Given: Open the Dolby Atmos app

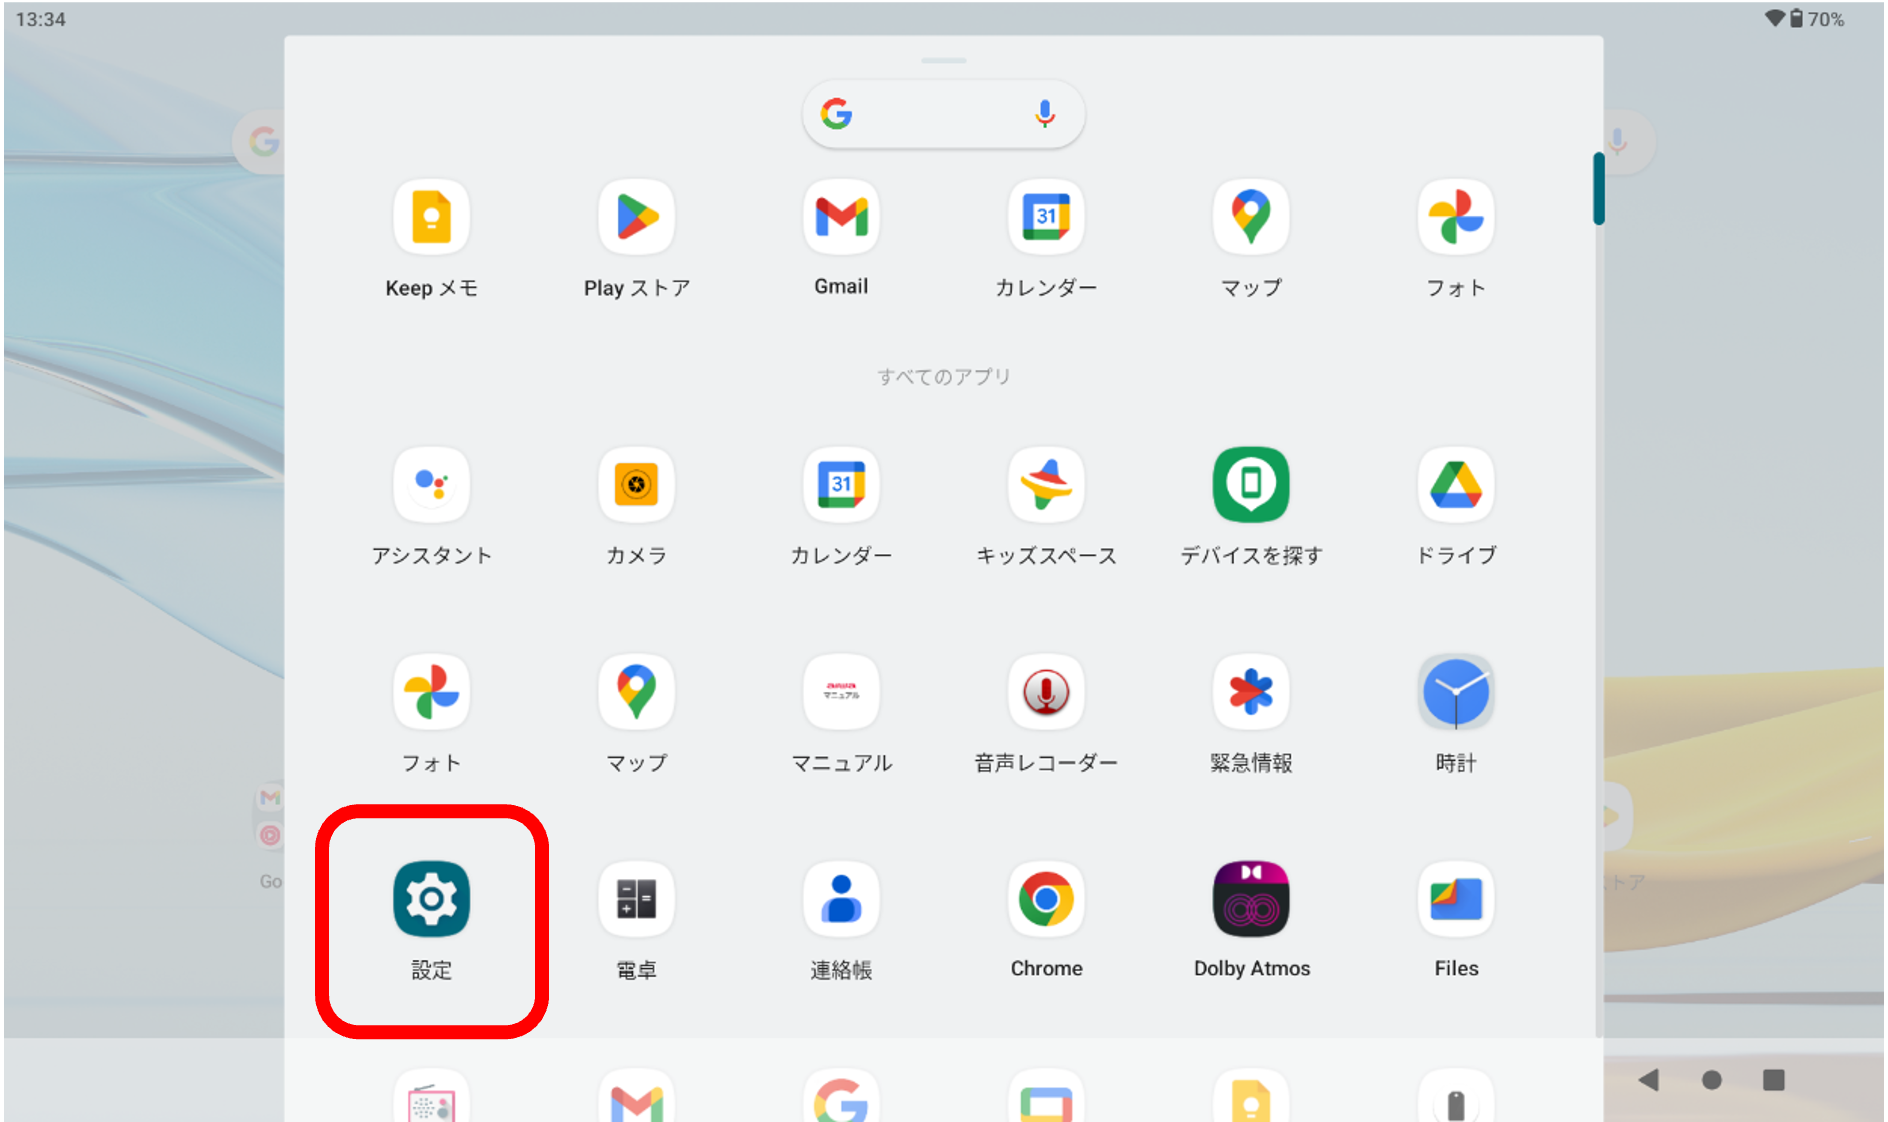Looking at the screenshot, I should pyautogui.click(x=1251, y=898).
